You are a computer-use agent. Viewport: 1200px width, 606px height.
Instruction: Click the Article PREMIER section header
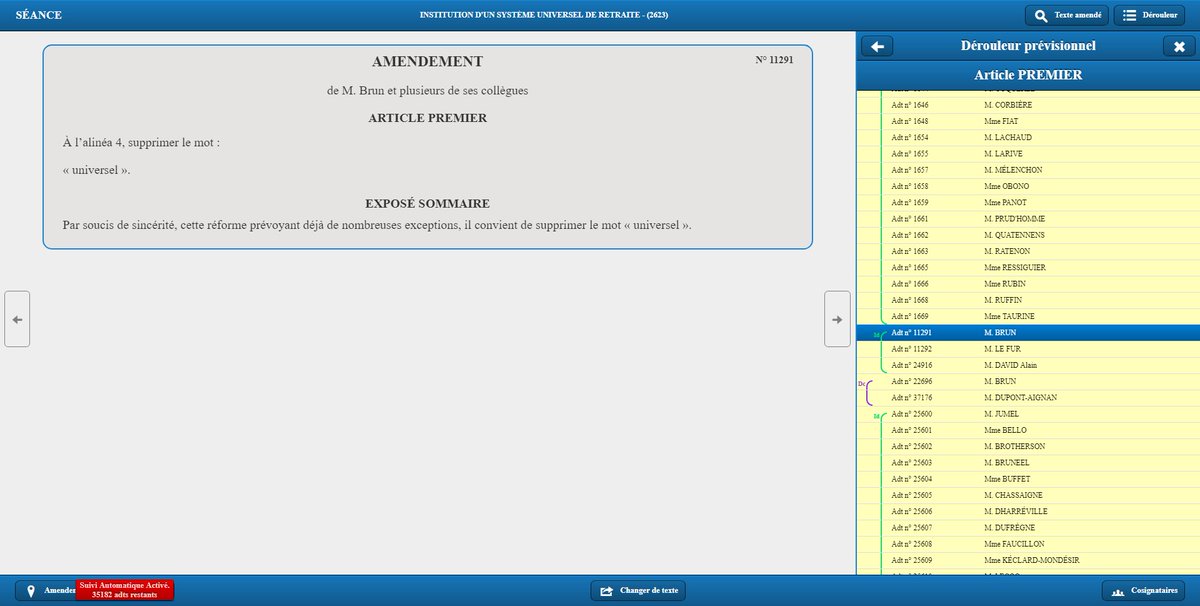pos(1028,75)
